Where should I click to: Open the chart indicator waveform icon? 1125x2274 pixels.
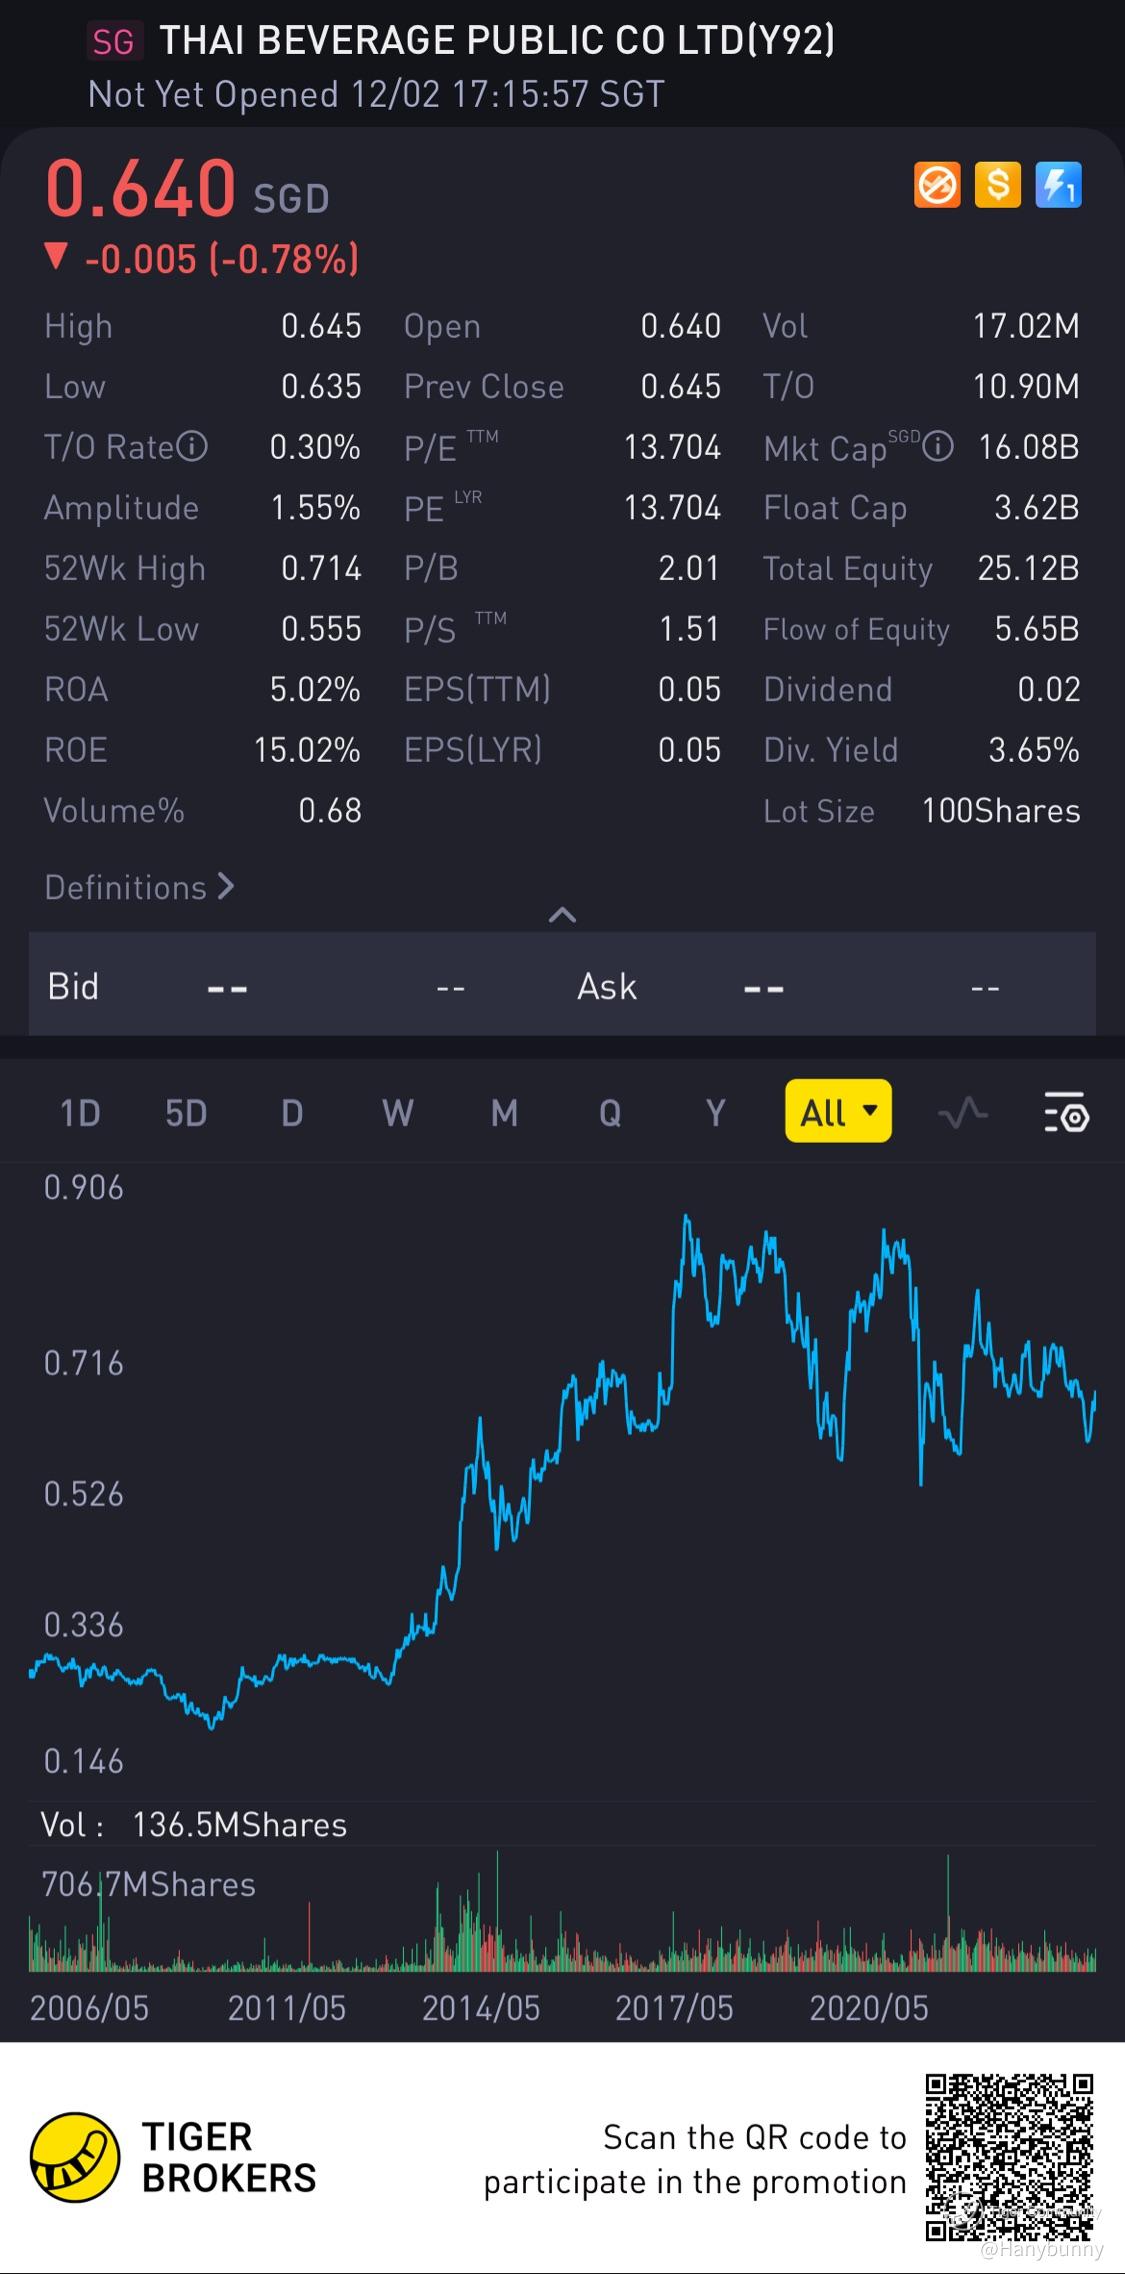pos(962,1113)
